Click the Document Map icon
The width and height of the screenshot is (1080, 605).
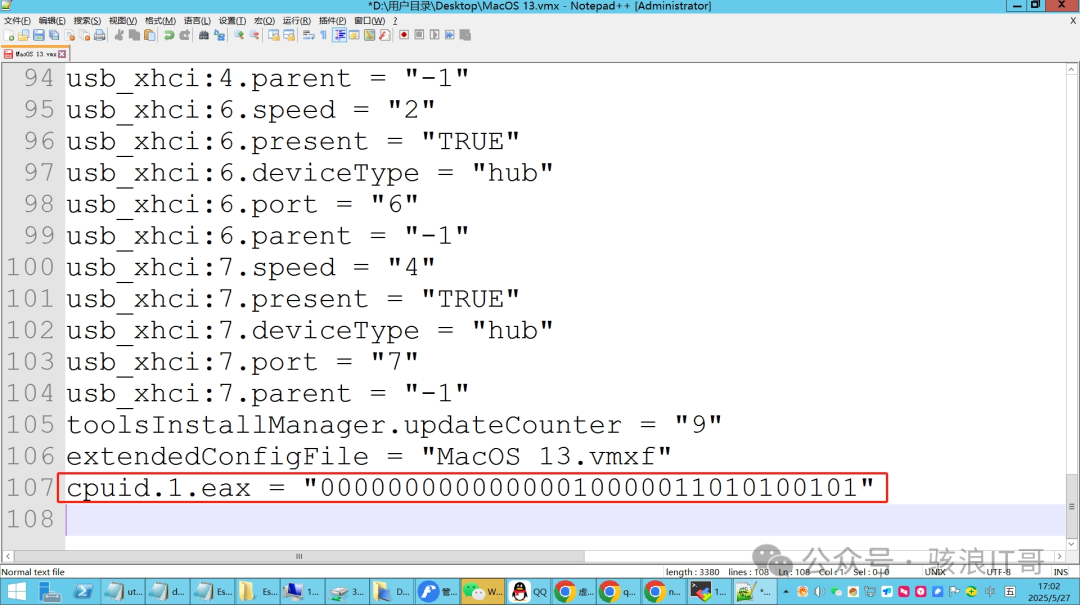click(369, 35)
